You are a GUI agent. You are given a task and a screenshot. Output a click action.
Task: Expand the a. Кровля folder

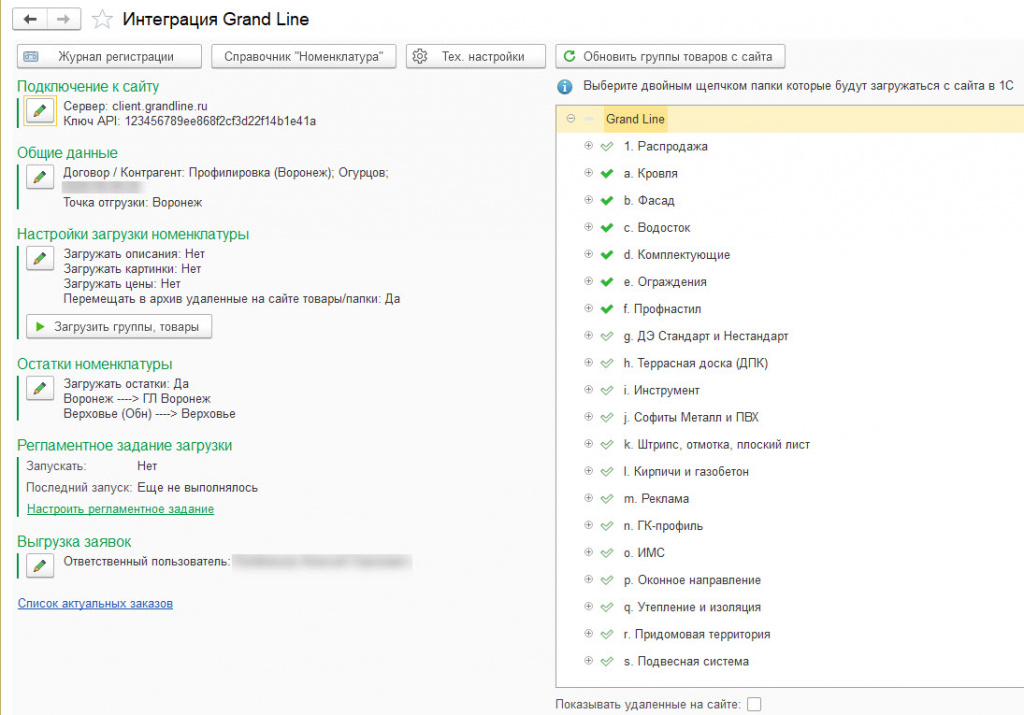pos(588,173)
